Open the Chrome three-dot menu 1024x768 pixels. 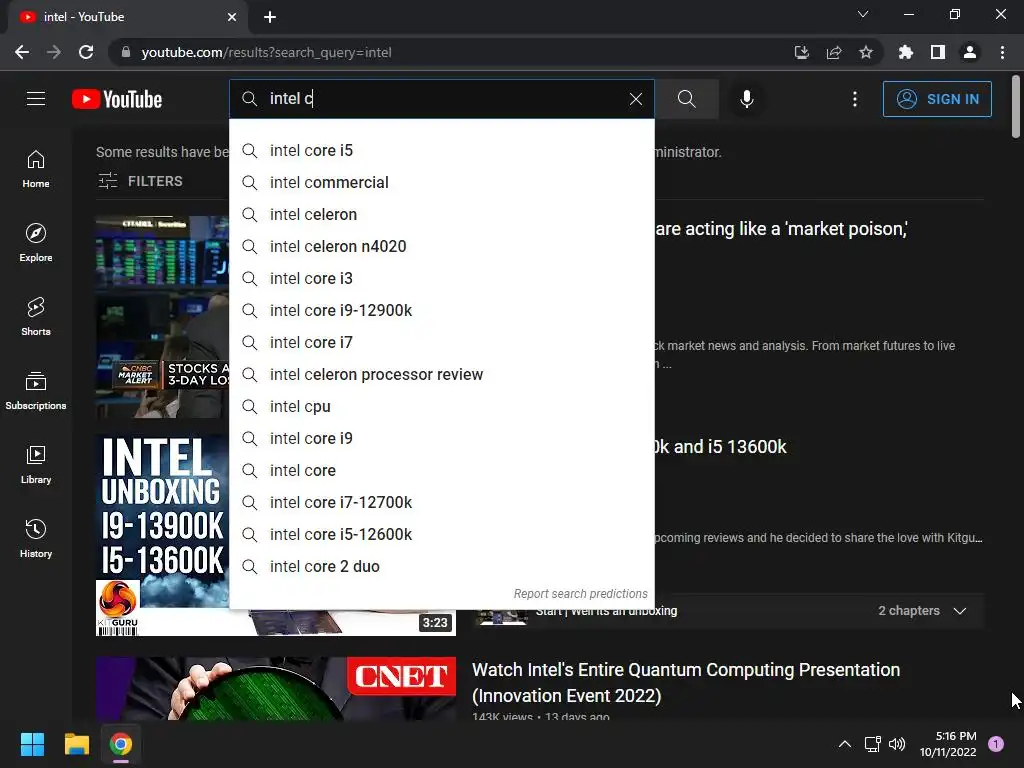pos(1002,52)
